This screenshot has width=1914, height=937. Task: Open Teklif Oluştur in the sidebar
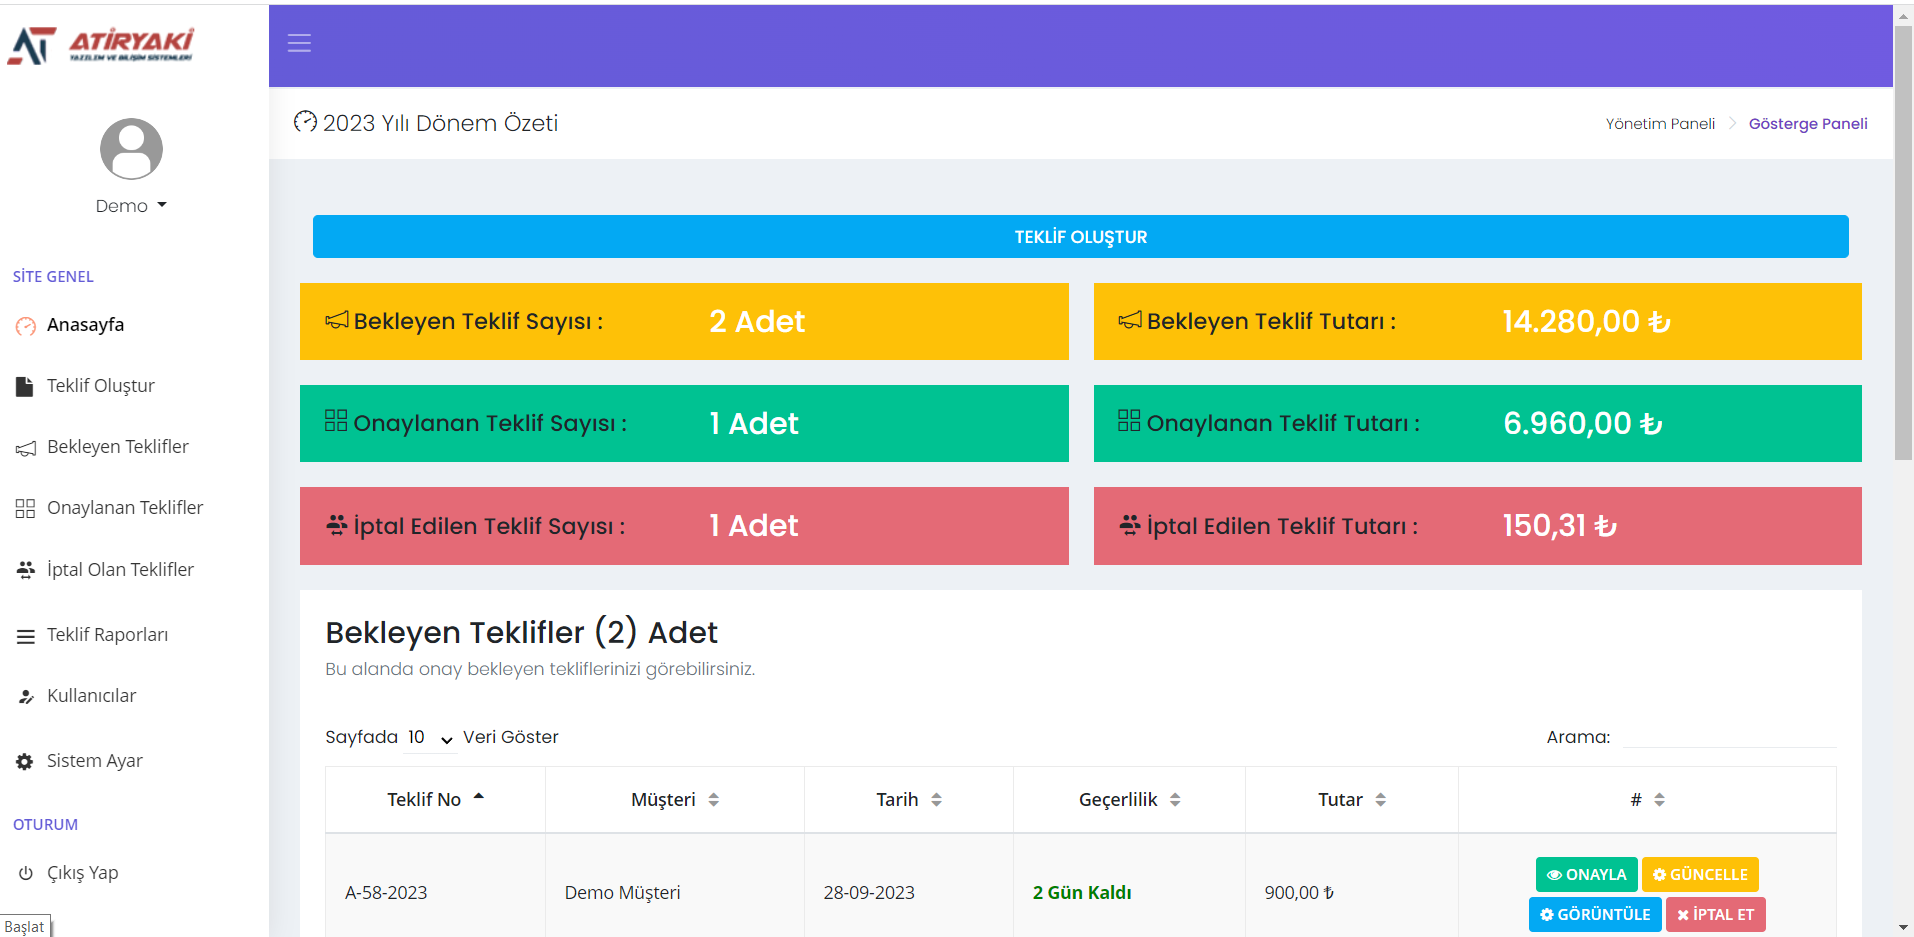(x=100, y=386)
